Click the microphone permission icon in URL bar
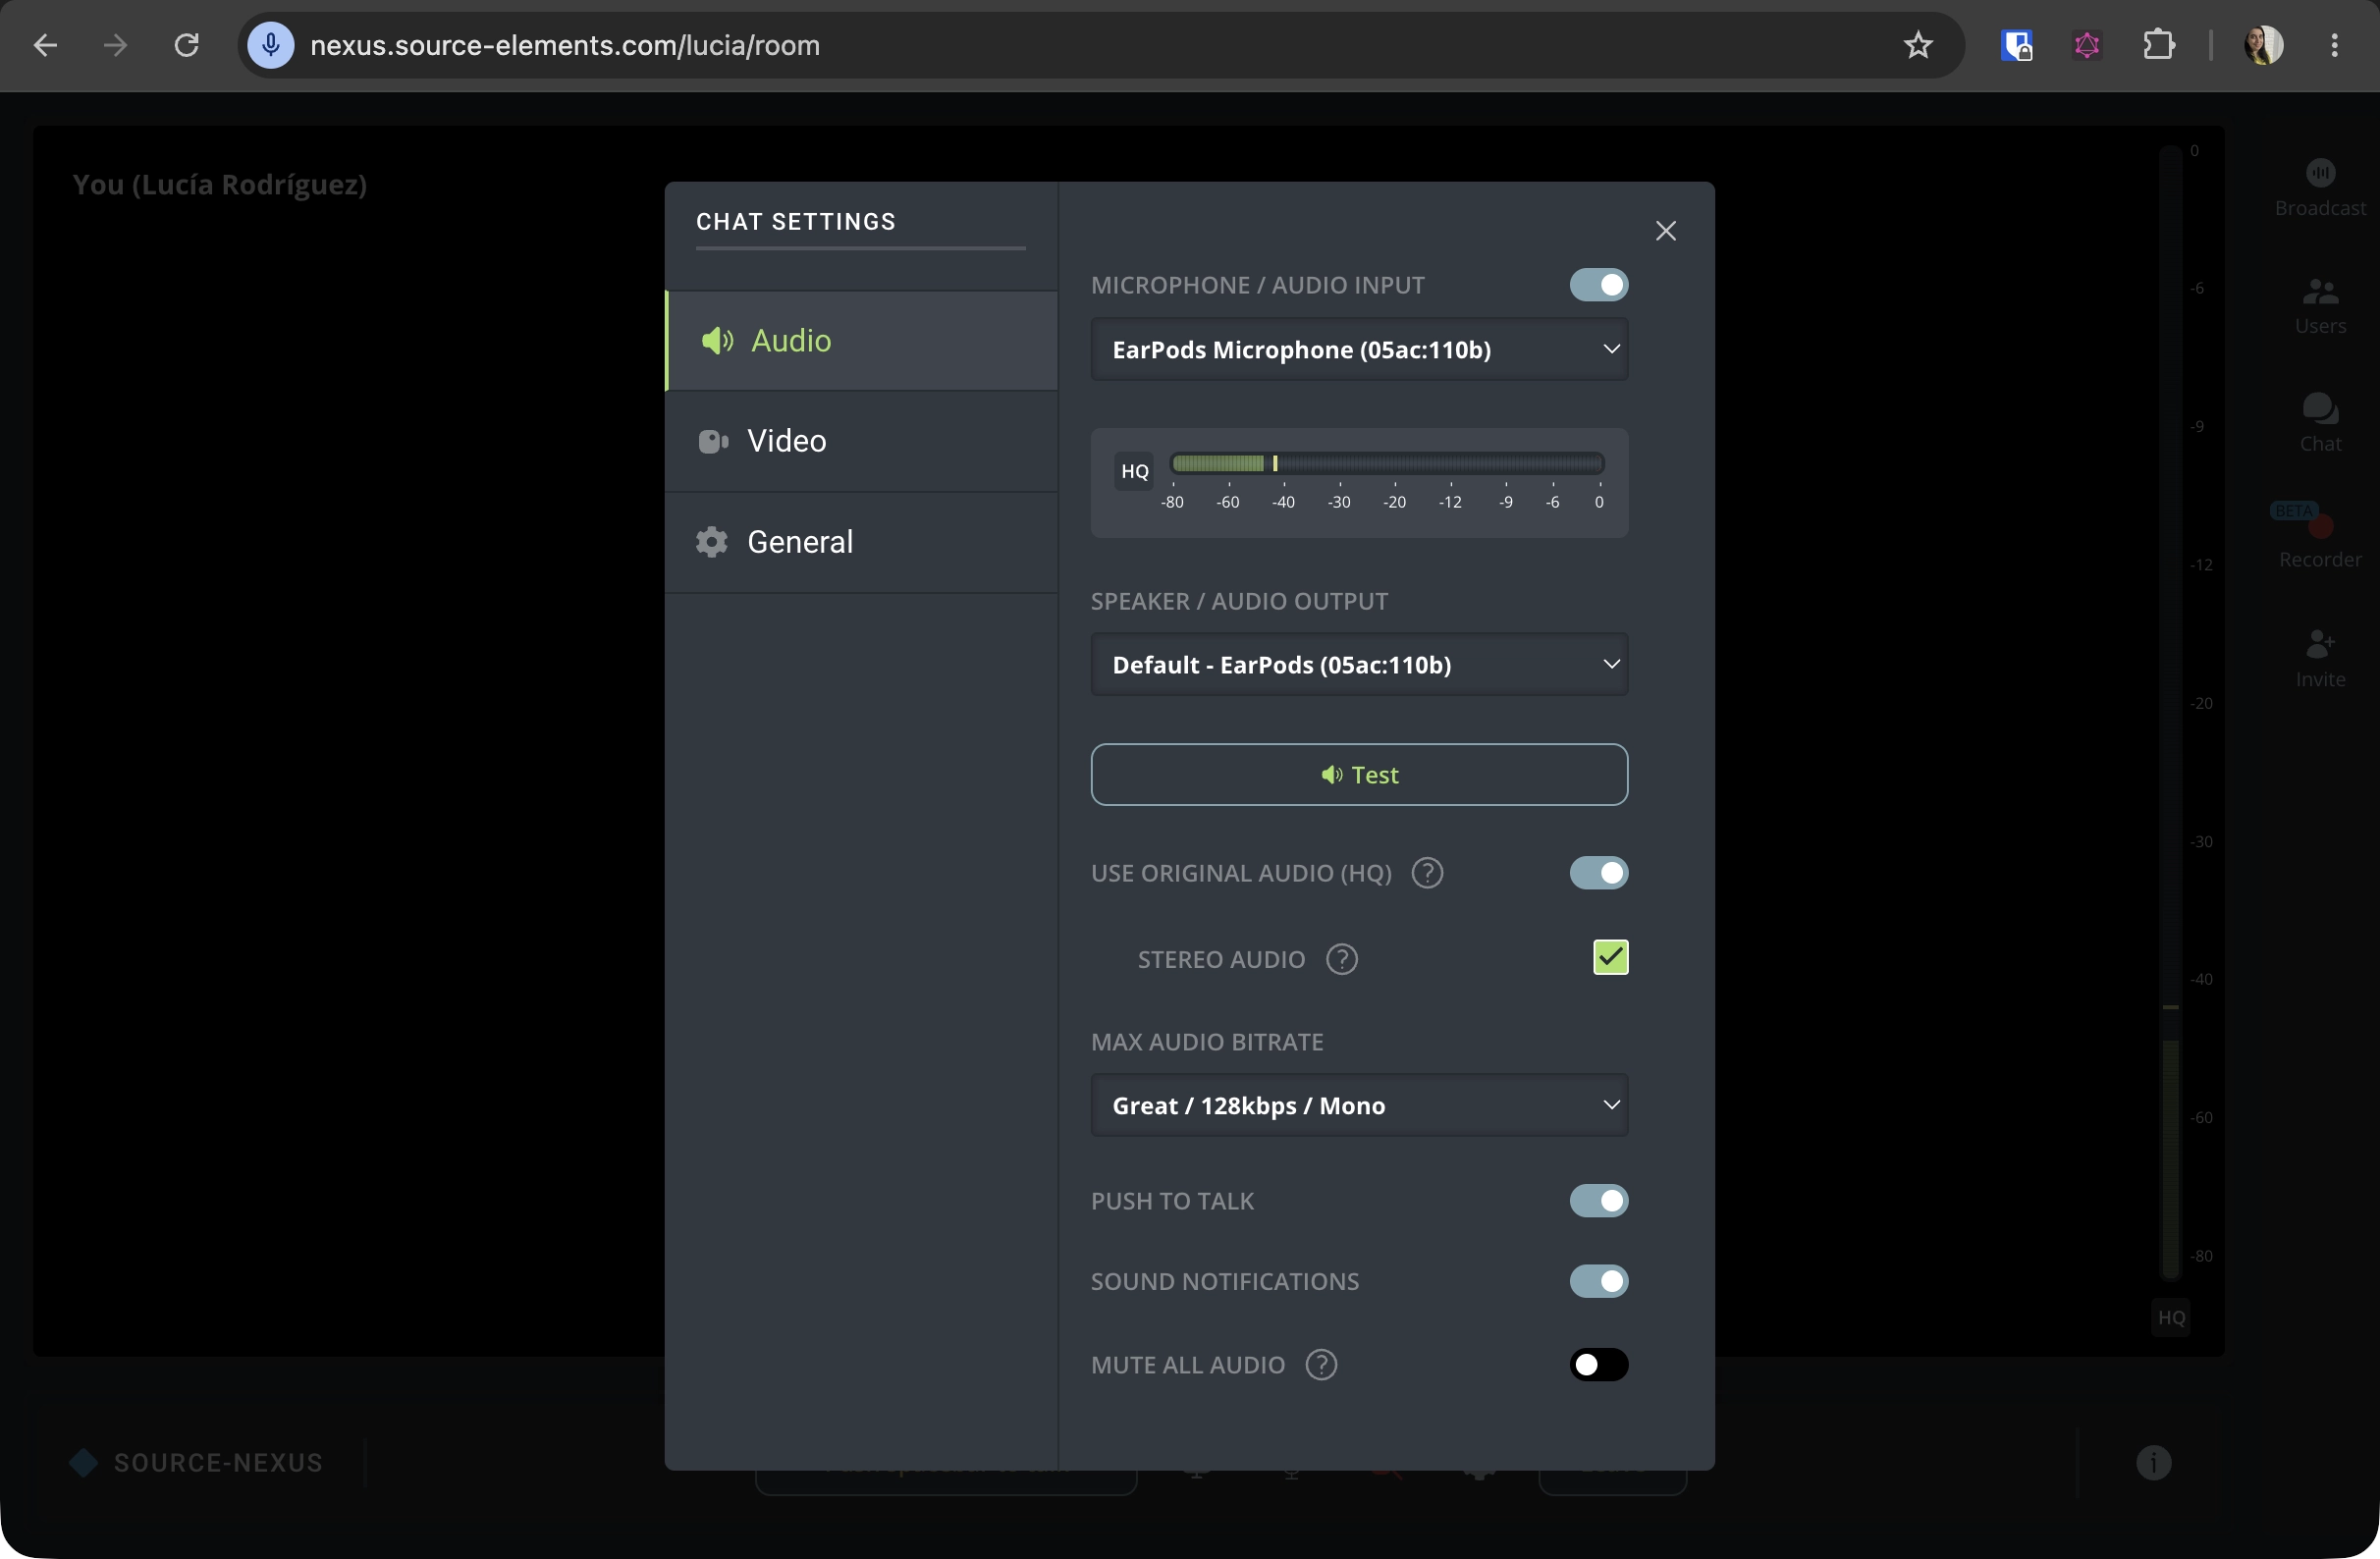The image size is (2380, 1559). point(270,45)
